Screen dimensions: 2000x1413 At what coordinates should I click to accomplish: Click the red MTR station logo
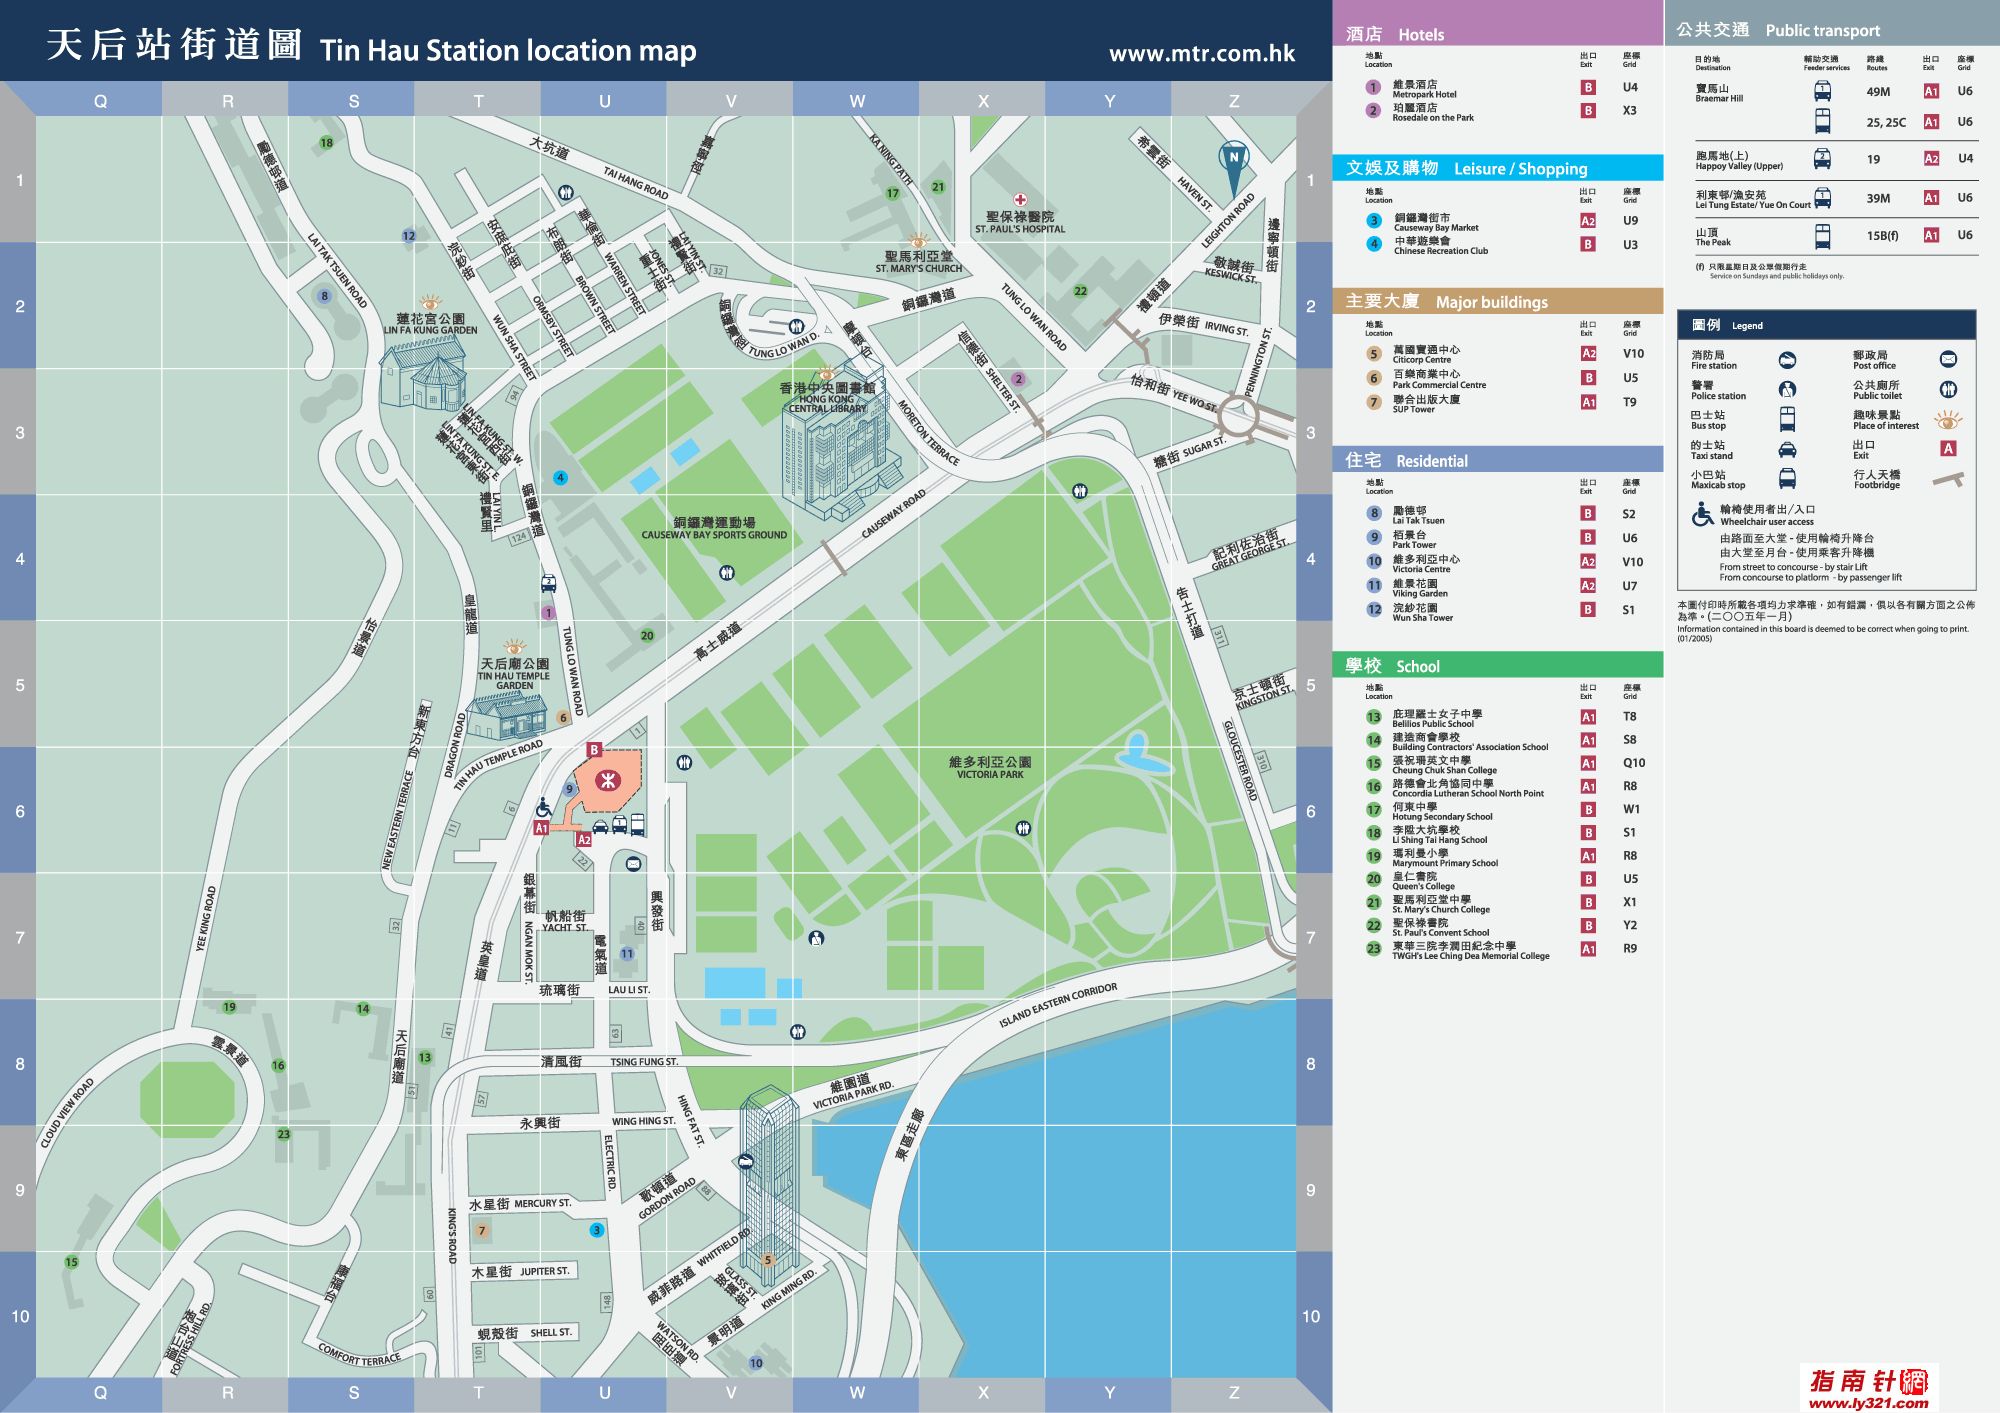(x=606, y=781)
